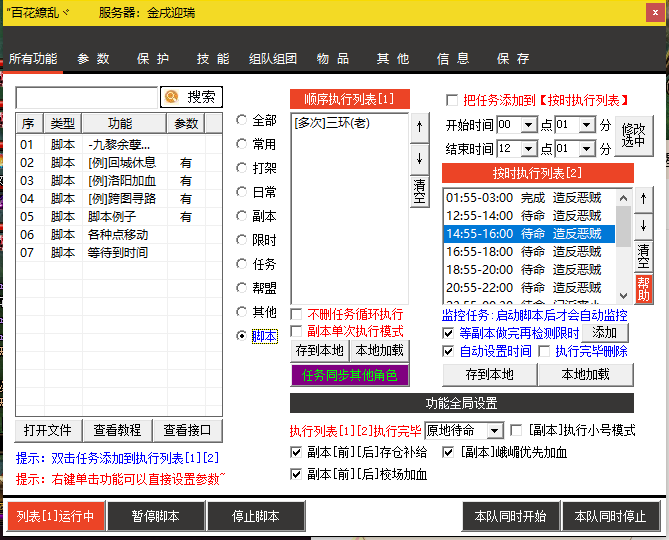Enable 执行完毕删除 checkbox

(544, 351)
